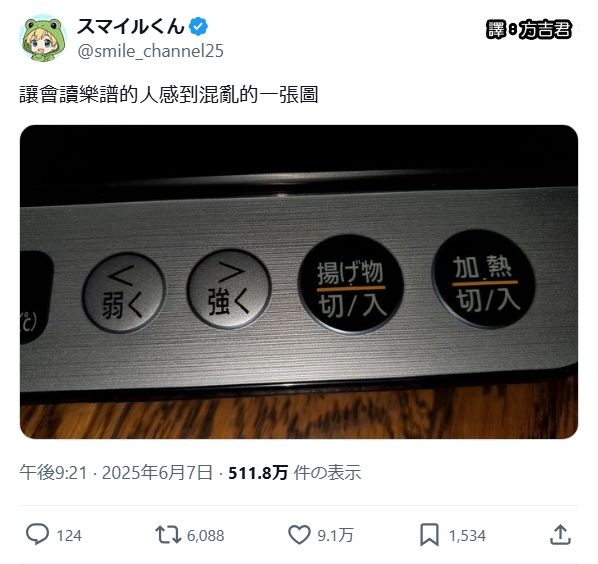Click the 124 replies count
This screenshot has width=598, height=564.
pos(69,535)
